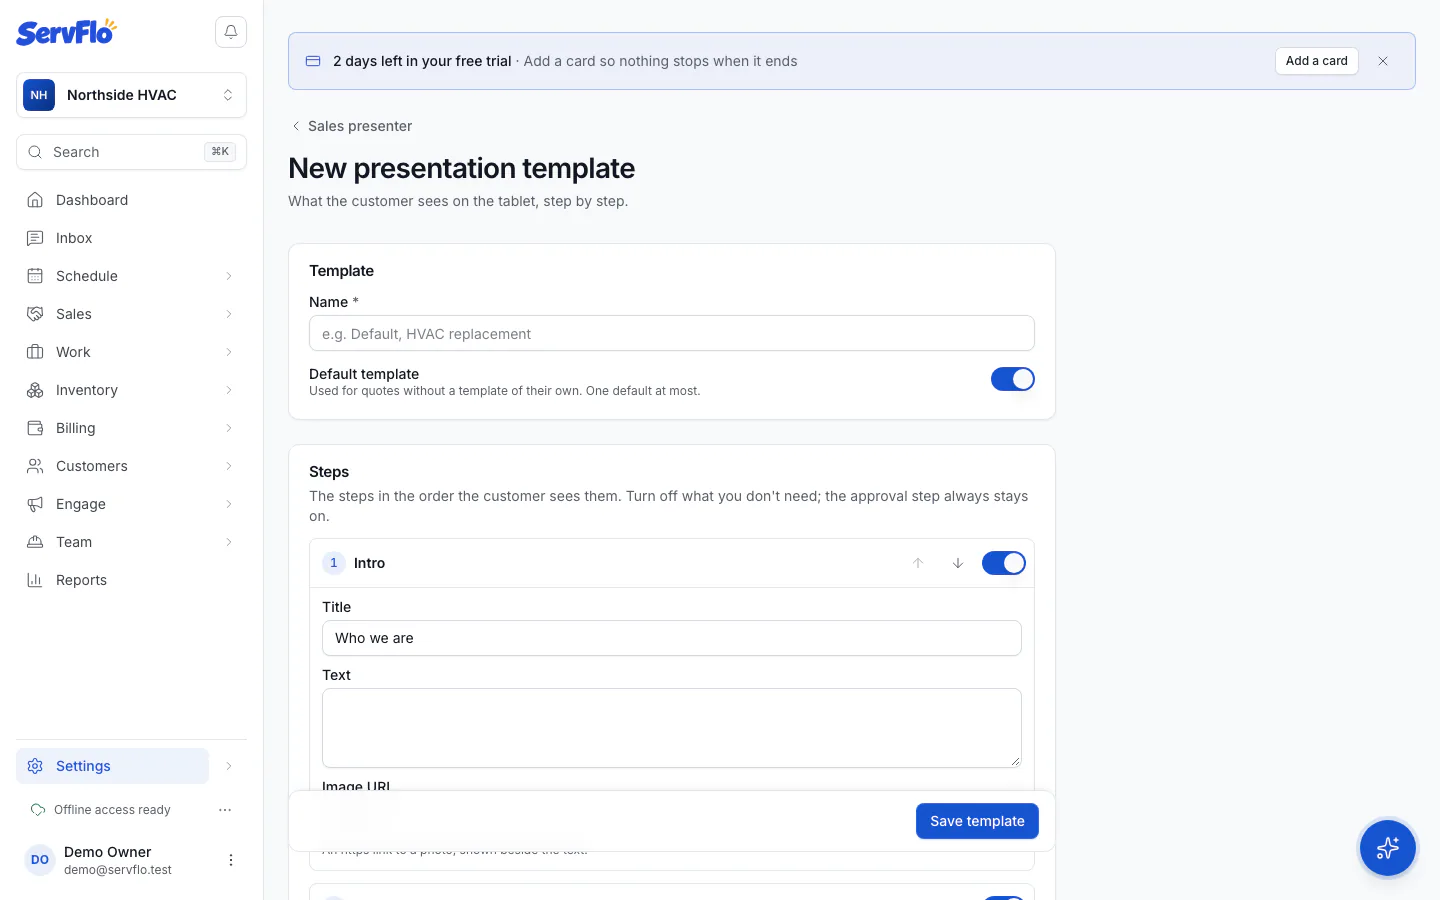This screenshot has width=1440, height=900.
Task: Click the DO user avatar
Action: coord(40,860)
